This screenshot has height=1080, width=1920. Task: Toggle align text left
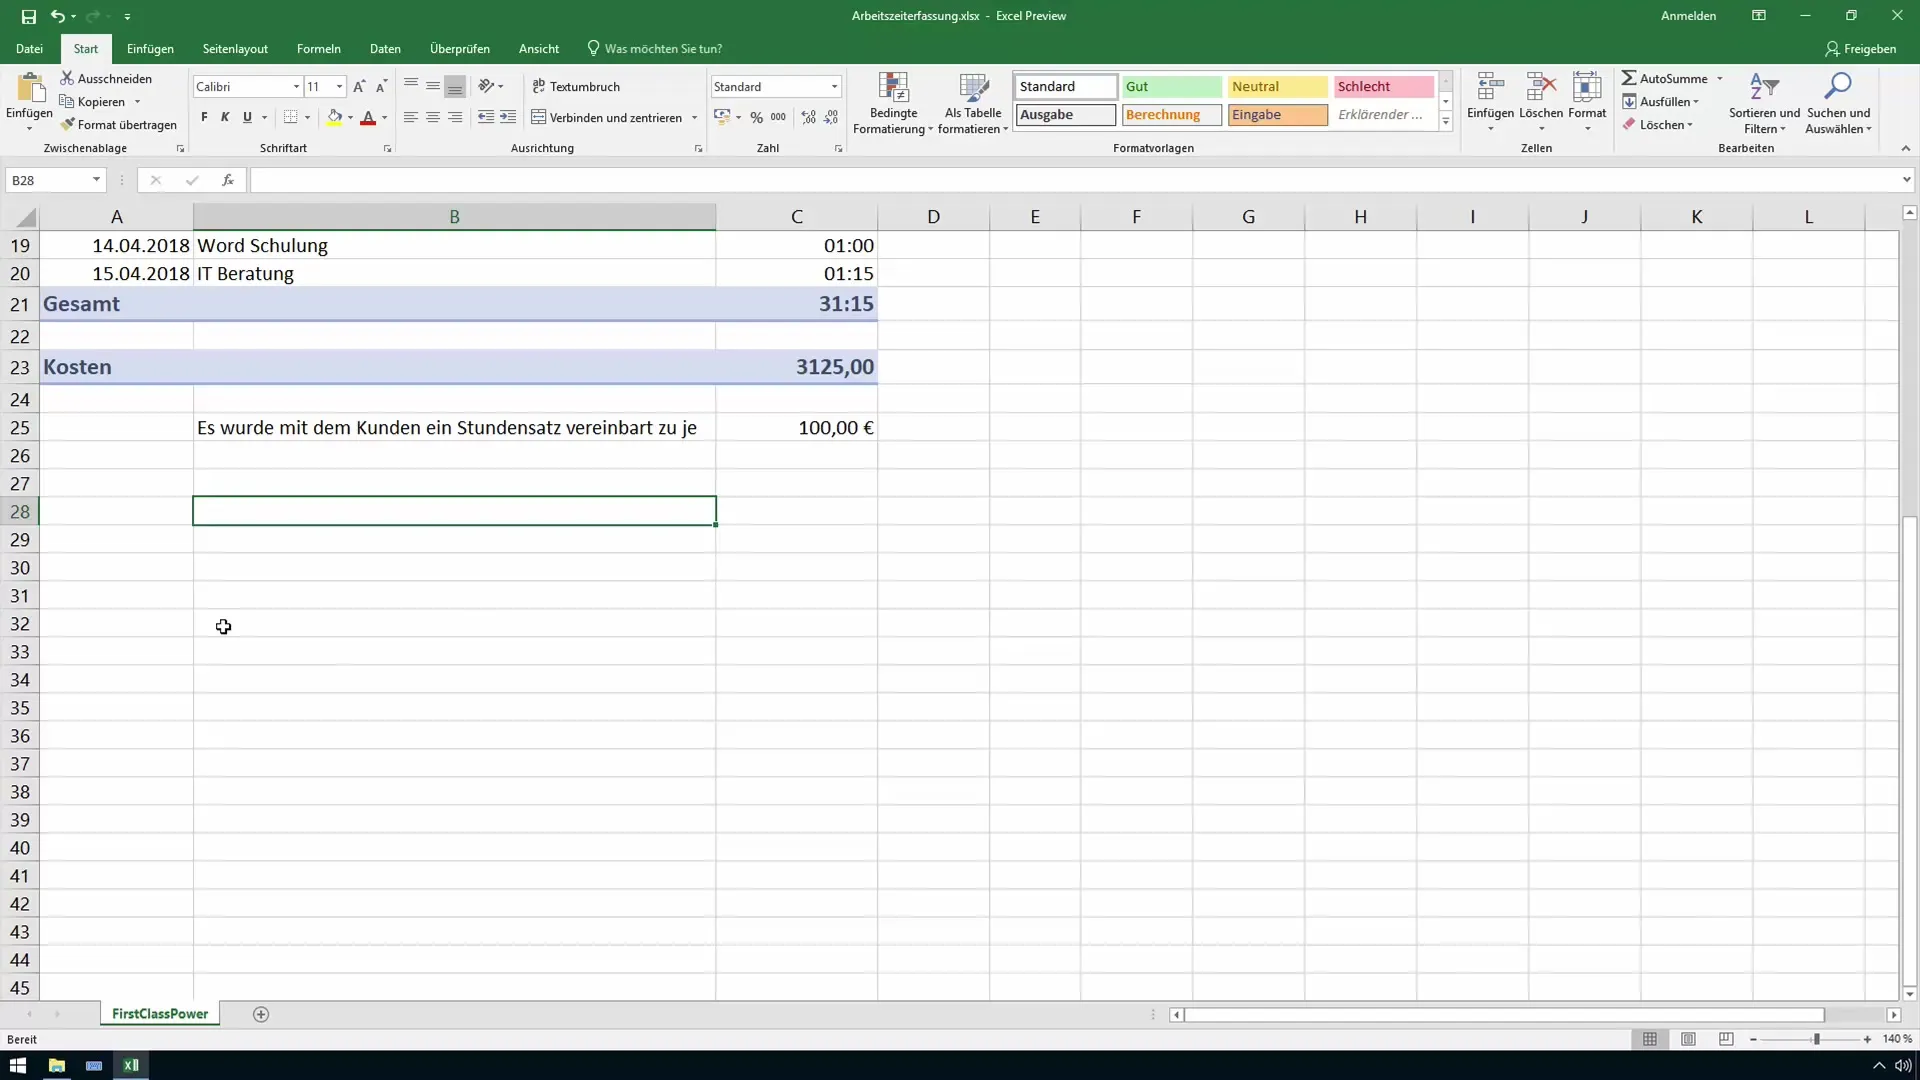pos(411,117)
